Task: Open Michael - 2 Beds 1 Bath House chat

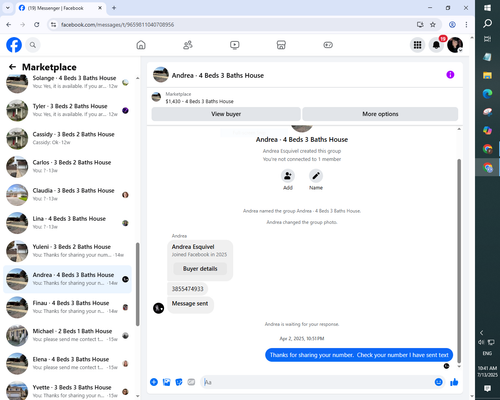Action: (x=67, y=335)
